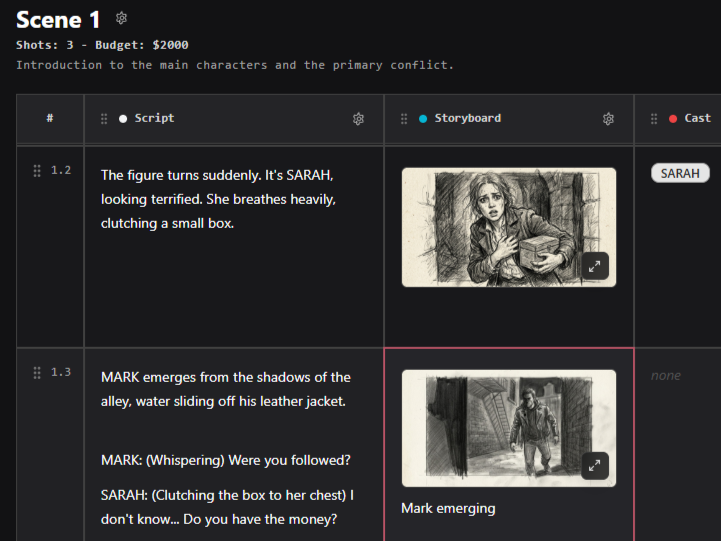This screenshot has width=721, height=541.
Task: Click the Scene 1 title
Action: (58, 20)
